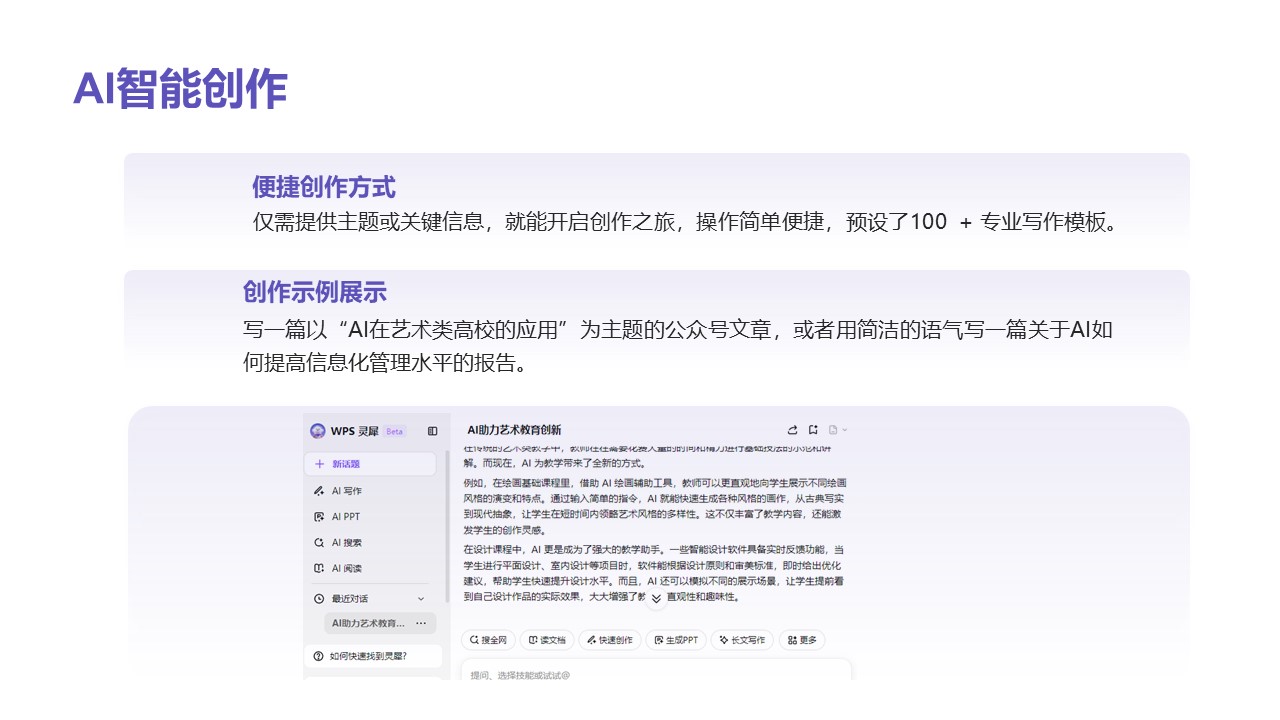Click the bookmark-add icon in the chat header

813,430
